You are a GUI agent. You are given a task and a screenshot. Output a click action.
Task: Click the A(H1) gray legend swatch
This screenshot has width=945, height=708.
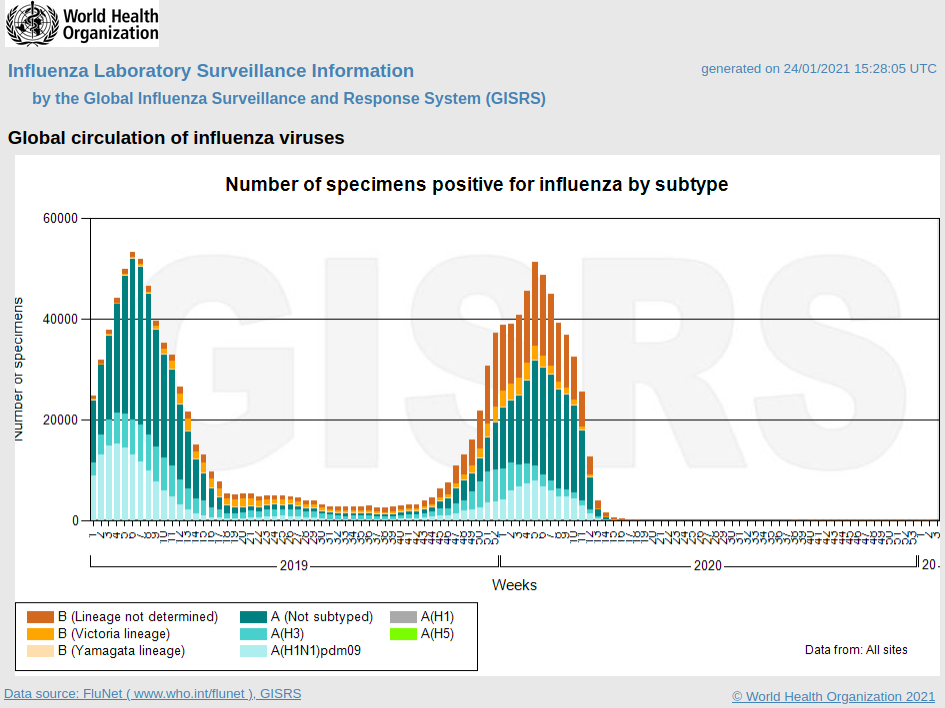click(x=403, y=617)
